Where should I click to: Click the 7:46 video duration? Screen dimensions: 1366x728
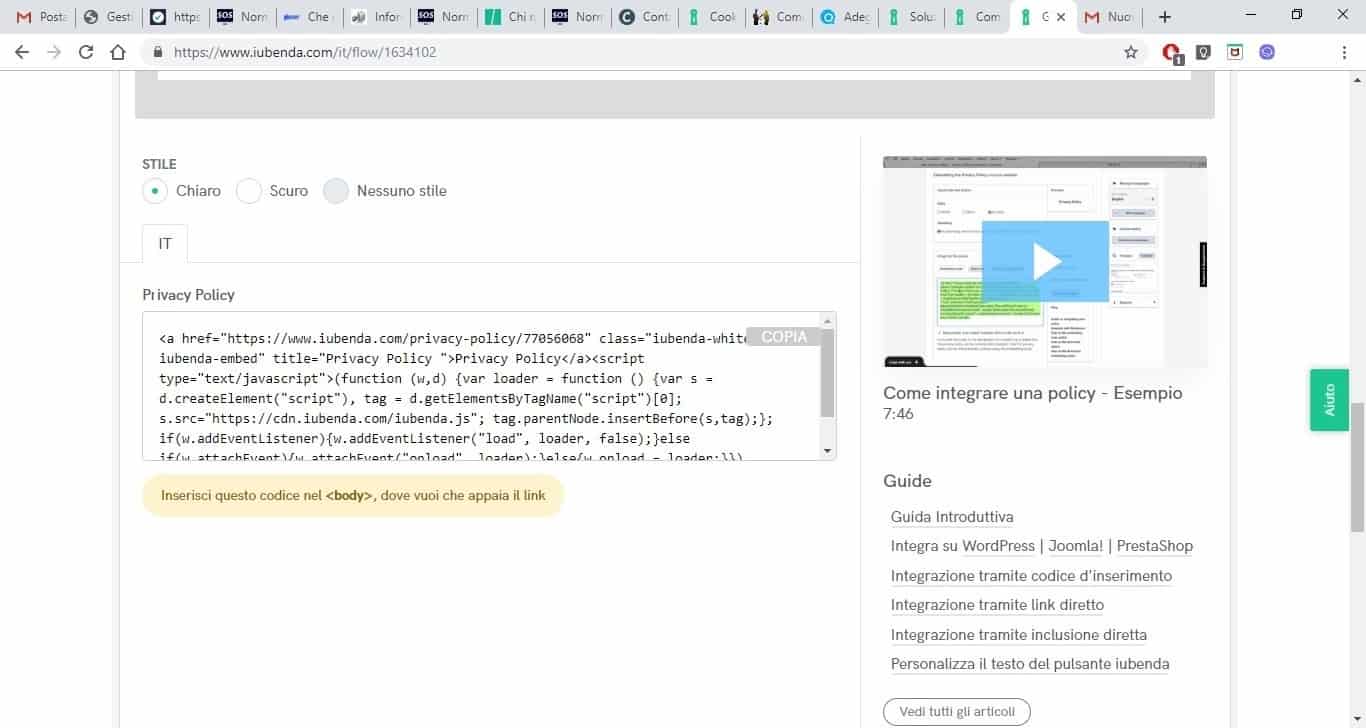898,414
